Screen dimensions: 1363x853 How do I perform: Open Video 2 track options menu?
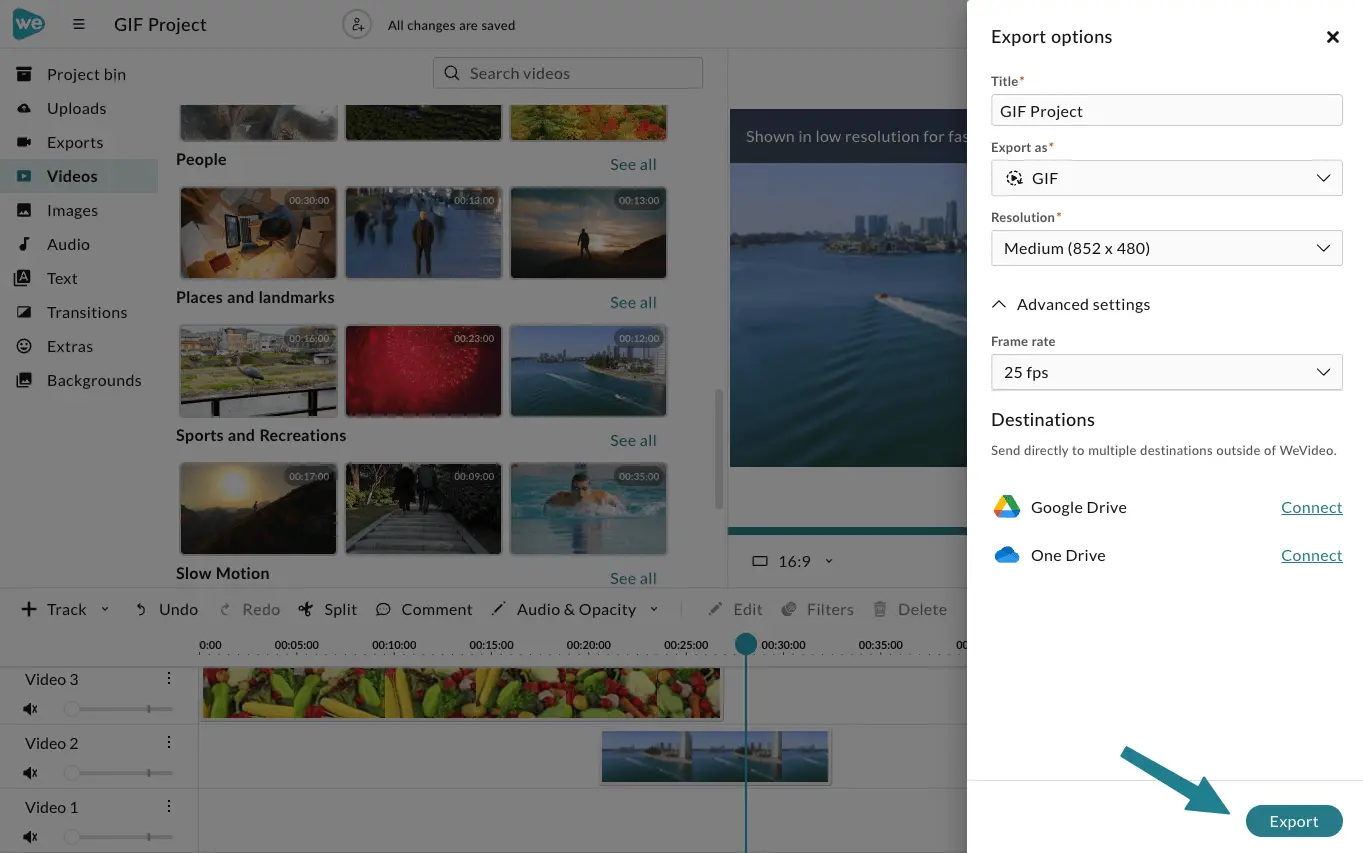[x=169, y=742]
